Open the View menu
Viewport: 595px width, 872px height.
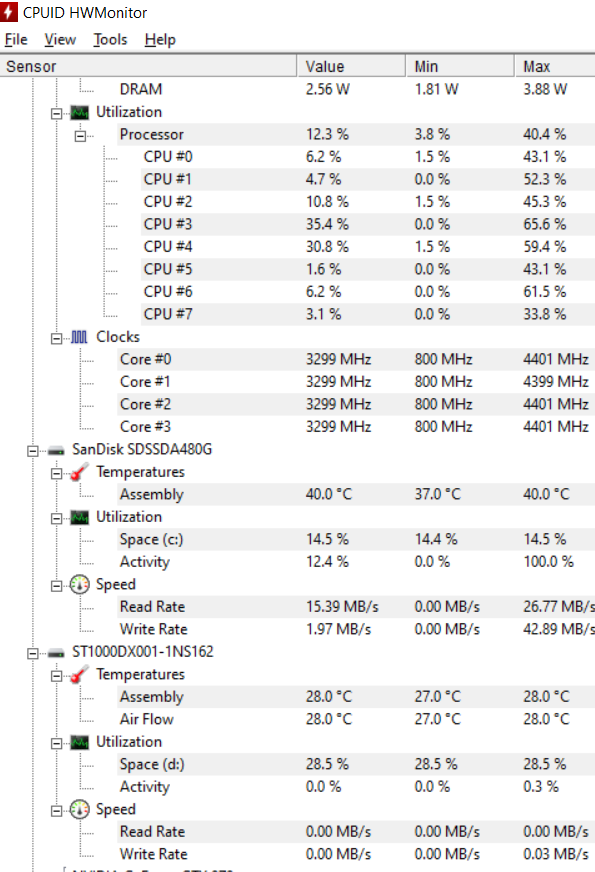click(60, 39)
